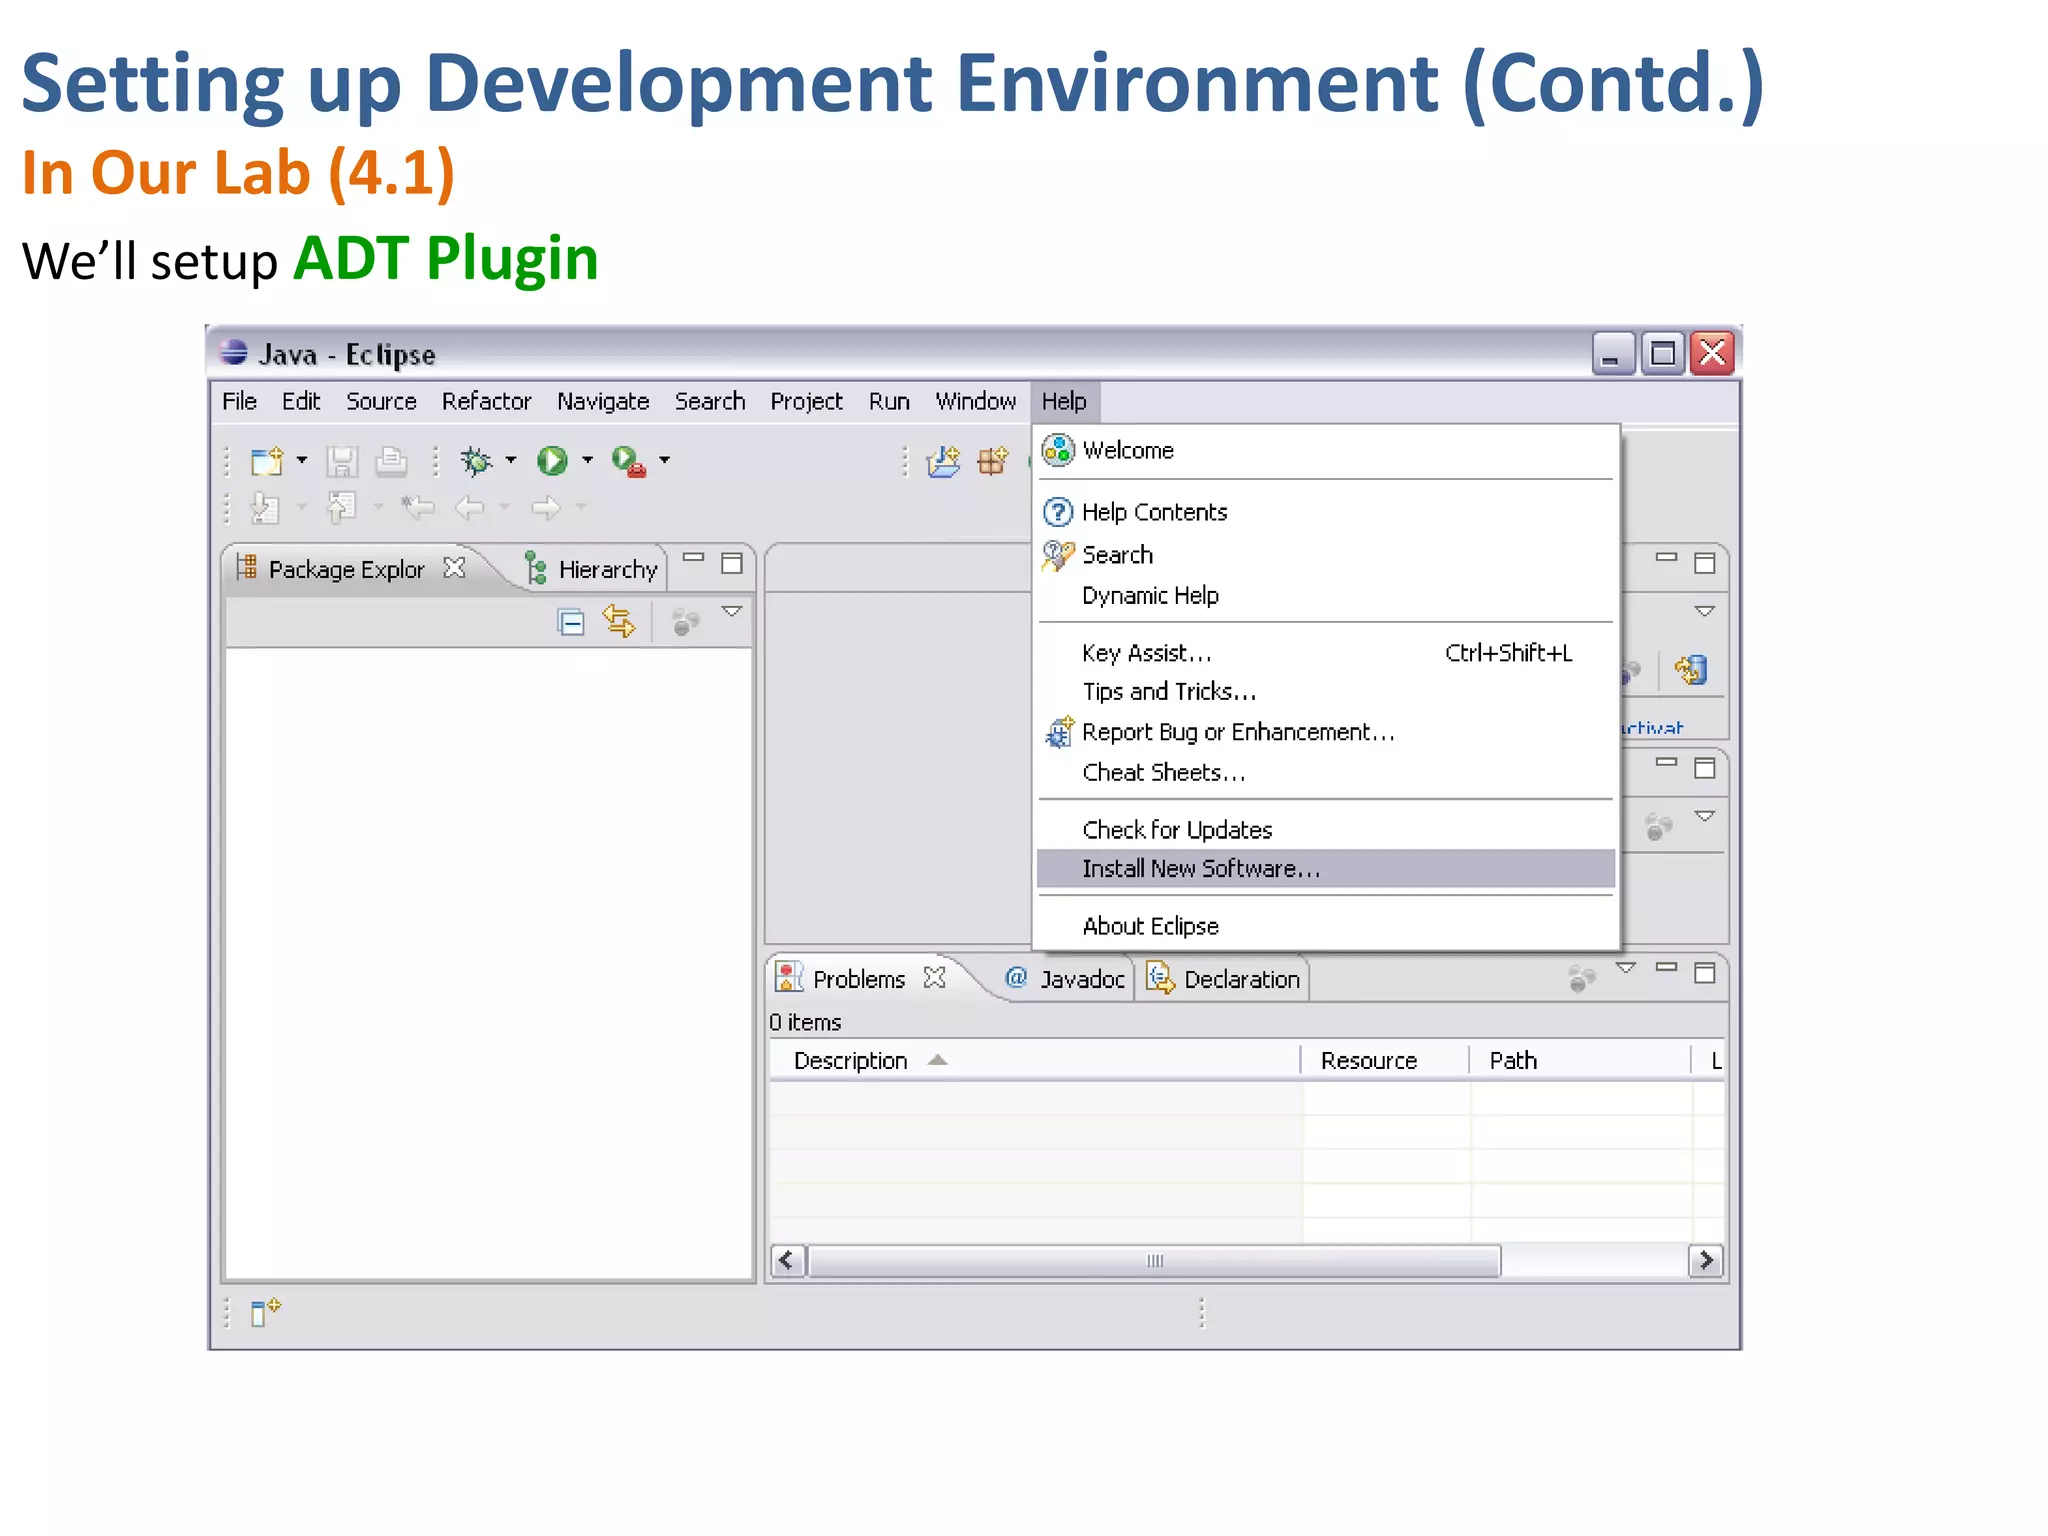
Task: Choose Cheat Sheets menu entry
Action: pos(1326,772)
